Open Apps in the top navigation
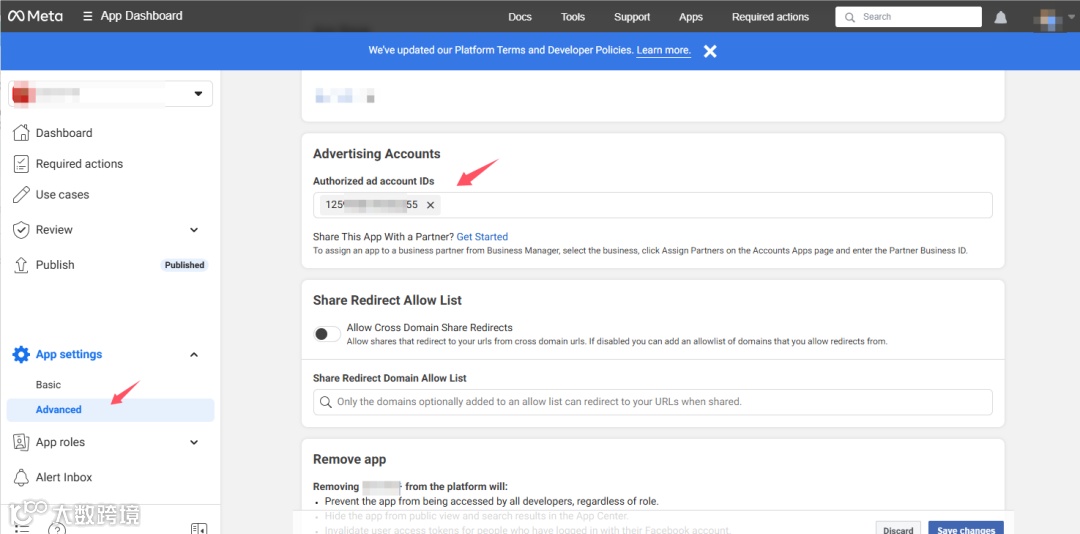This screenshot has height=534, width=1080. [691, 17]
